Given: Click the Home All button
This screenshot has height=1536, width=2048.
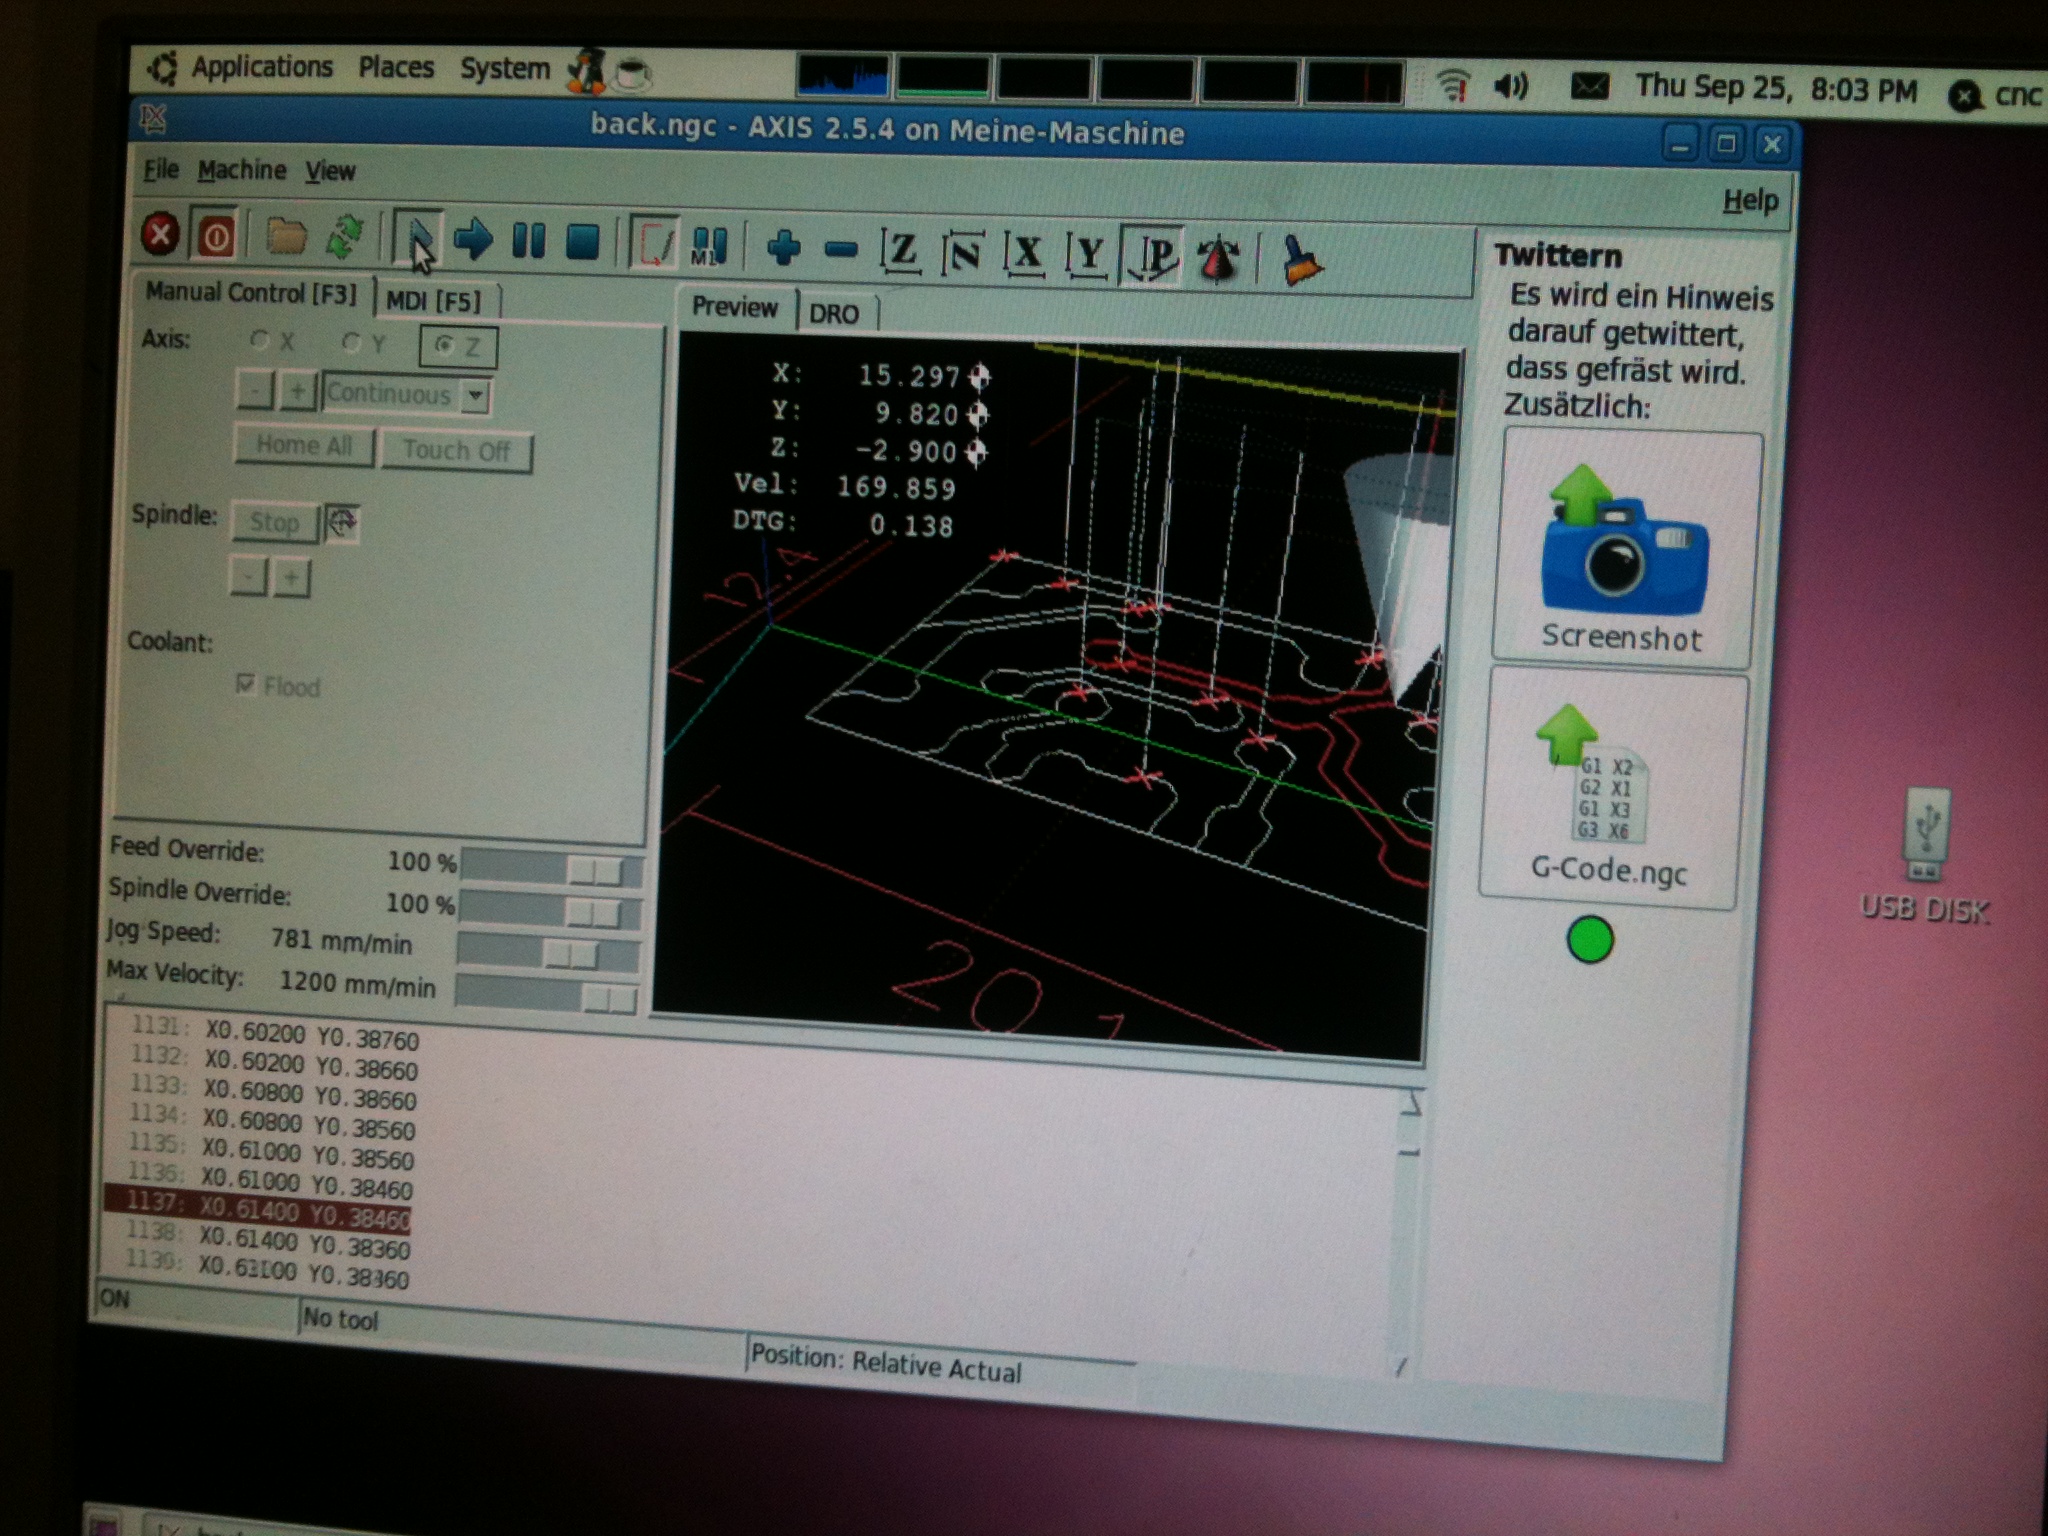Looking at the screenshot, I should pyautogui.click(x=304, y=445).
